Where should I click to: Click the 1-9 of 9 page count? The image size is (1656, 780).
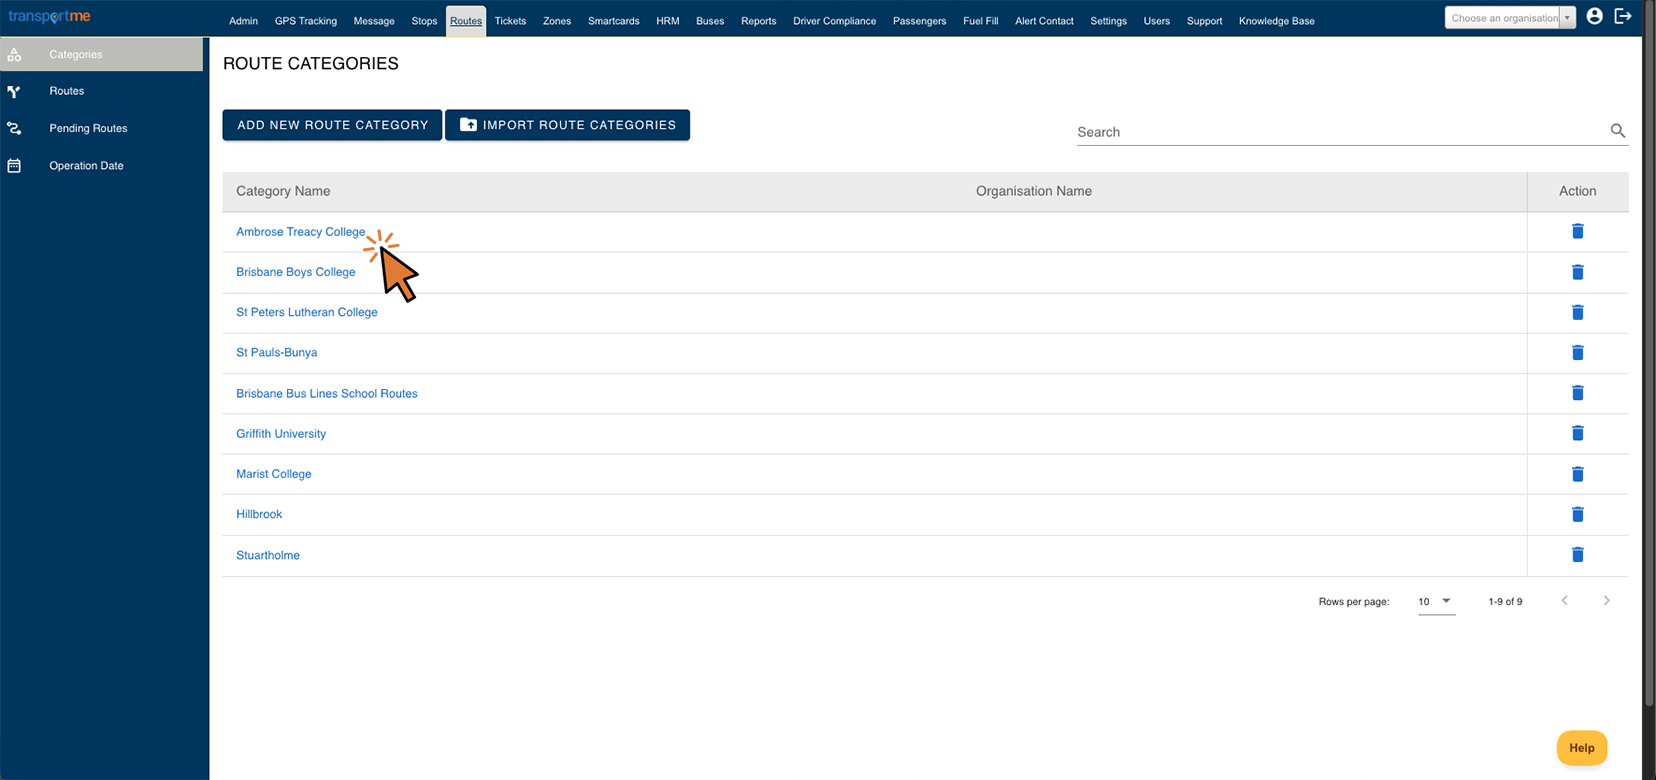pyautogui.click(x=1505, y=602)
